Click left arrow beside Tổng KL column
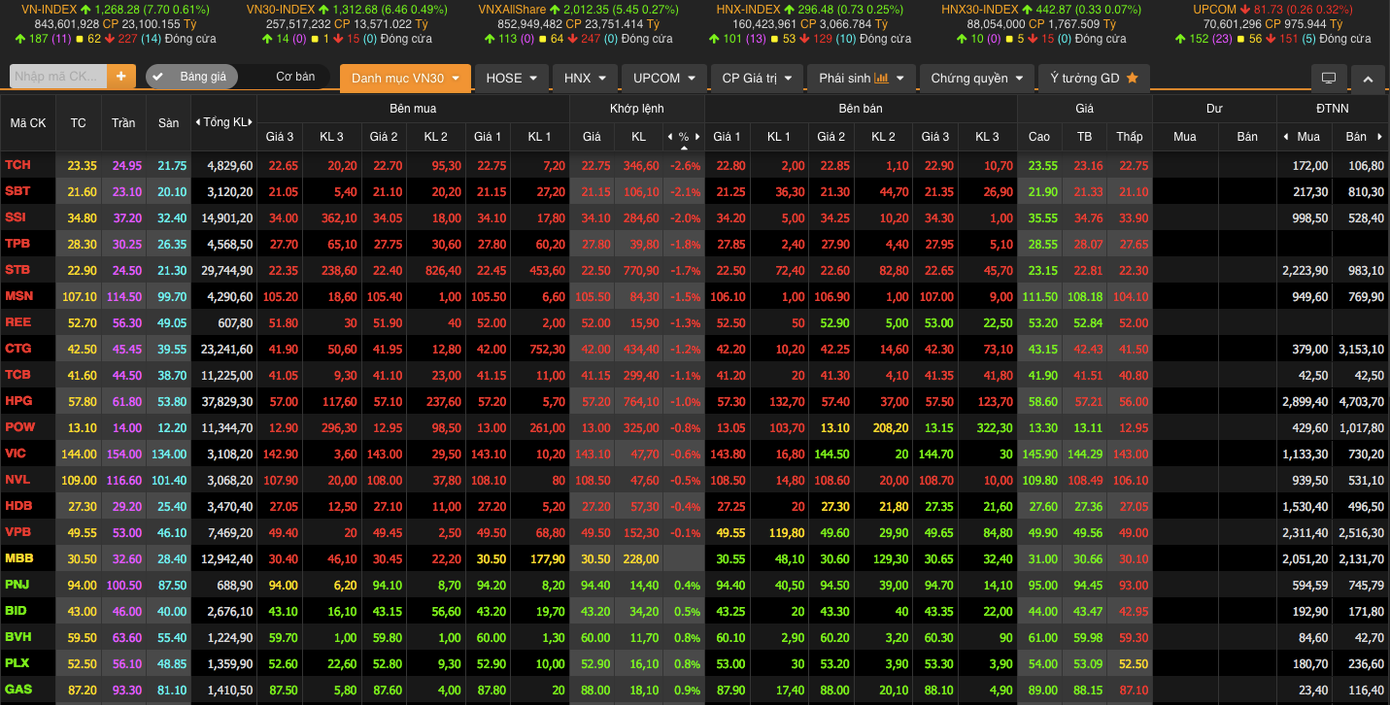This screenshot has width=1390, height=705. pos(197,123)
